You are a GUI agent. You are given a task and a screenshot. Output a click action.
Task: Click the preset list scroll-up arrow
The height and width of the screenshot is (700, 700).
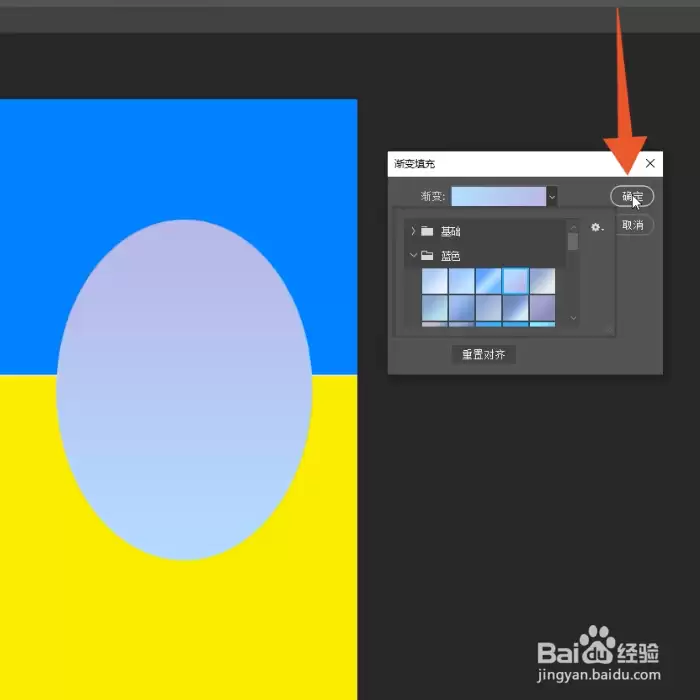click(x=573, y=227)
